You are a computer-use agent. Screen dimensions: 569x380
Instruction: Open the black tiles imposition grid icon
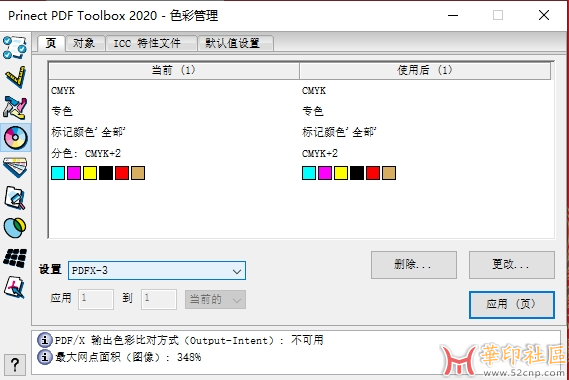(x=15, y=258)
